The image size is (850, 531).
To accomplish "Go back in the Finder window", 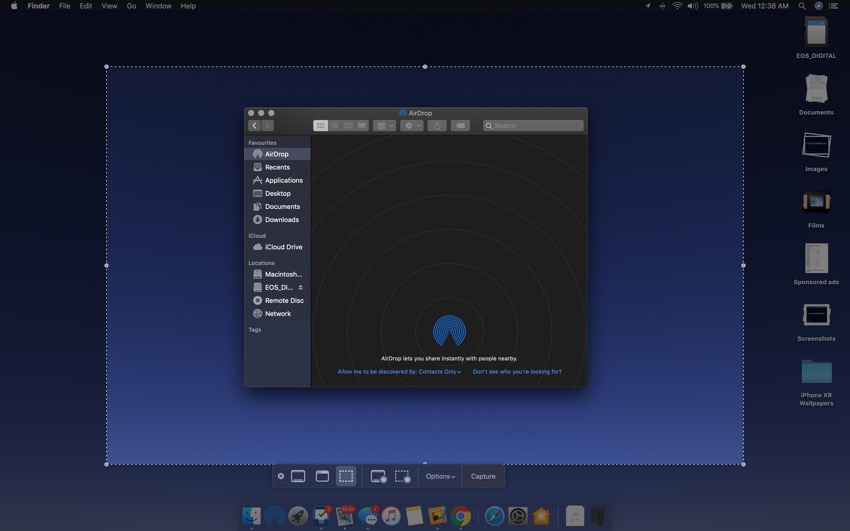I will tap(254, 126).
